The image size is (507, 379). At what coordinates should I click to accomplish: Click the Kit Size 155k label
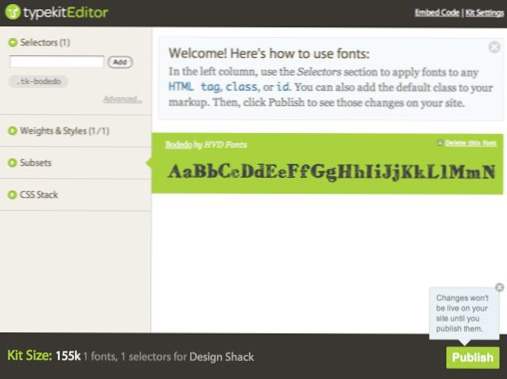point(44,356)
